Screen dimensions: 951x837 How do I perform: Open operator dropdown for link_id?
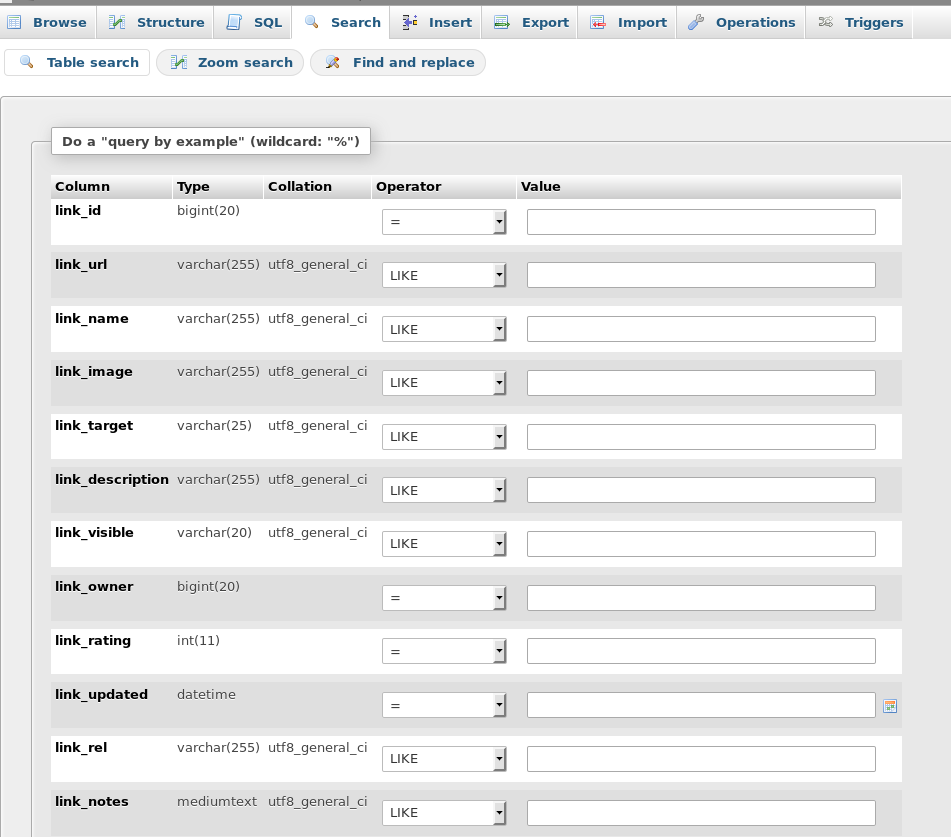[443, 222]
